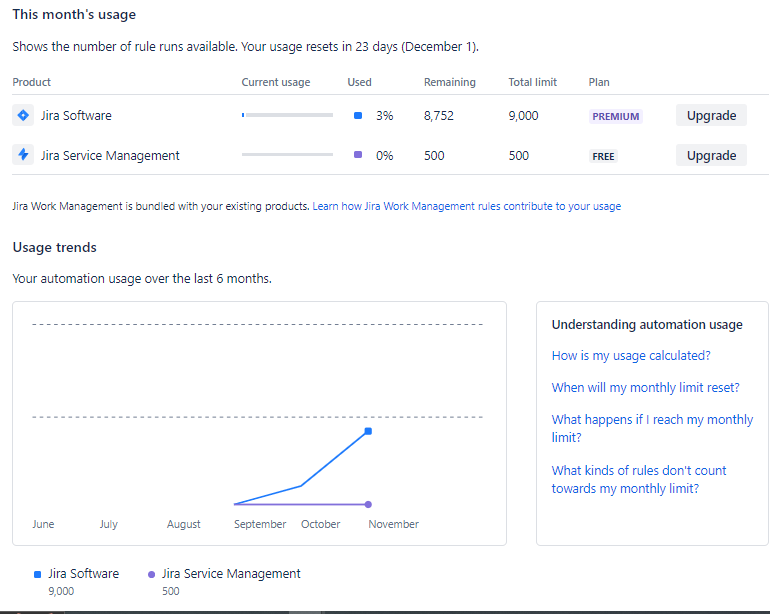Upgrade the Jira Software plan
This screenshot has width=770, height=614.
(711, 115)
